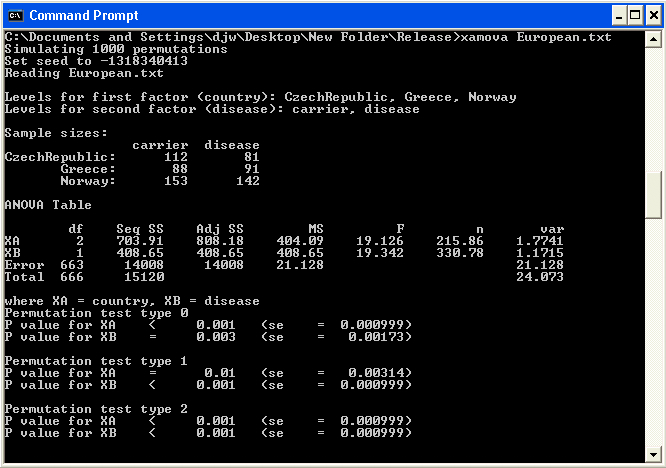Click the type 1 XA P value 0.01
Viewport: 666px width, 468px height.
point(220,373)
